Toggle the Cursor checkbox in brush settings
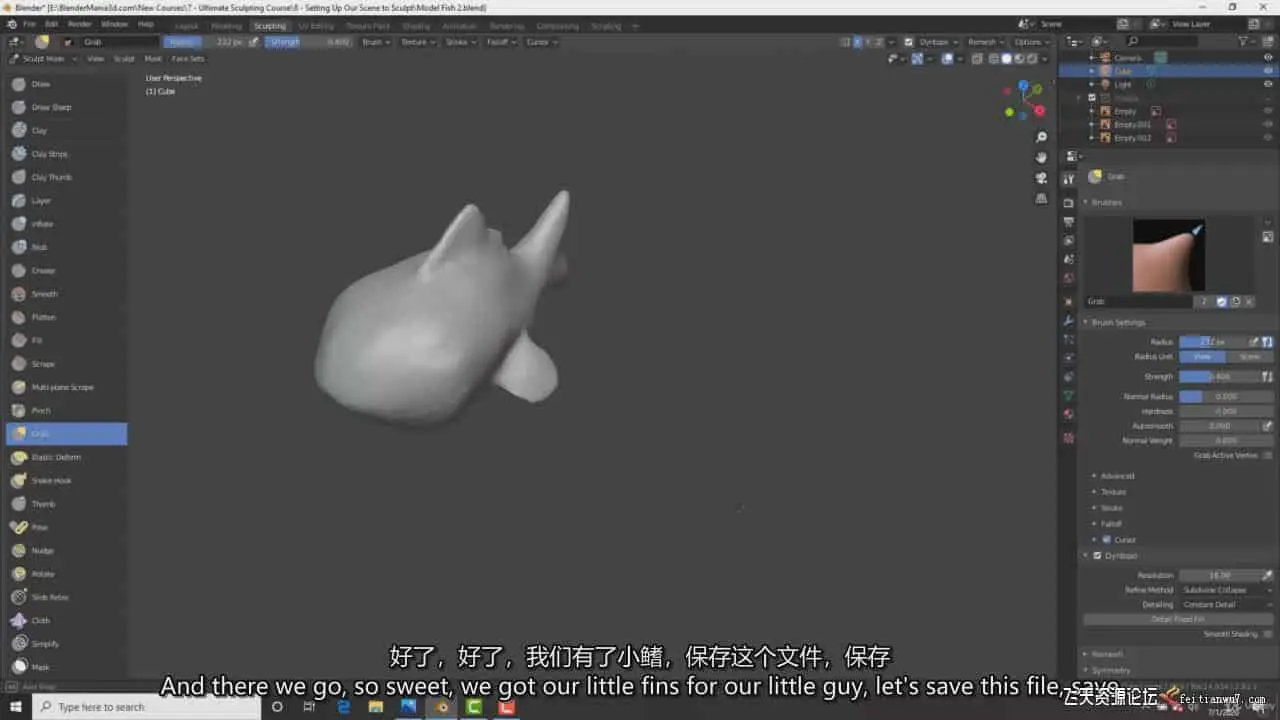This screenshot has height=720, width=1280. click(1106, 540)
